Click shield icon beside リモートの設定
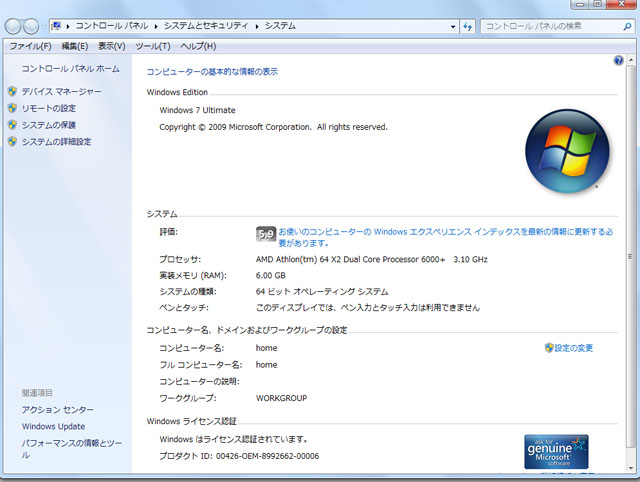640x482 pixels. point(12,108)
